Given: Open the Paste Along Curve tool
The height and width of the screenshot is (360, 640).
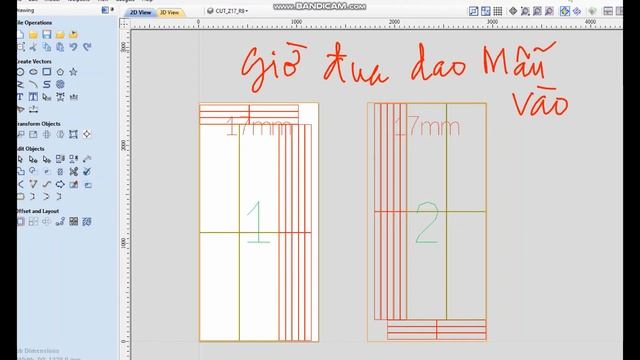Looking at the screenshot, I should [60, 222].
